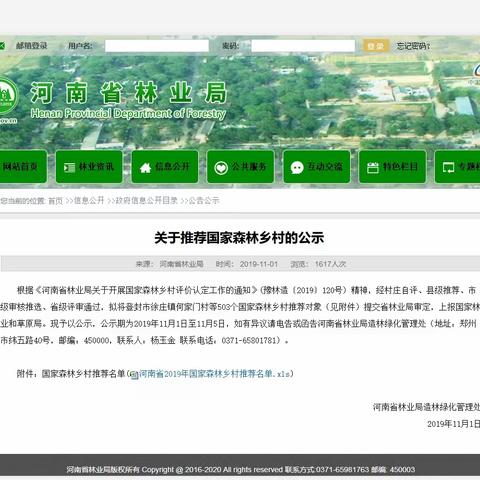Click the 河南省林业局 site title

129,93
